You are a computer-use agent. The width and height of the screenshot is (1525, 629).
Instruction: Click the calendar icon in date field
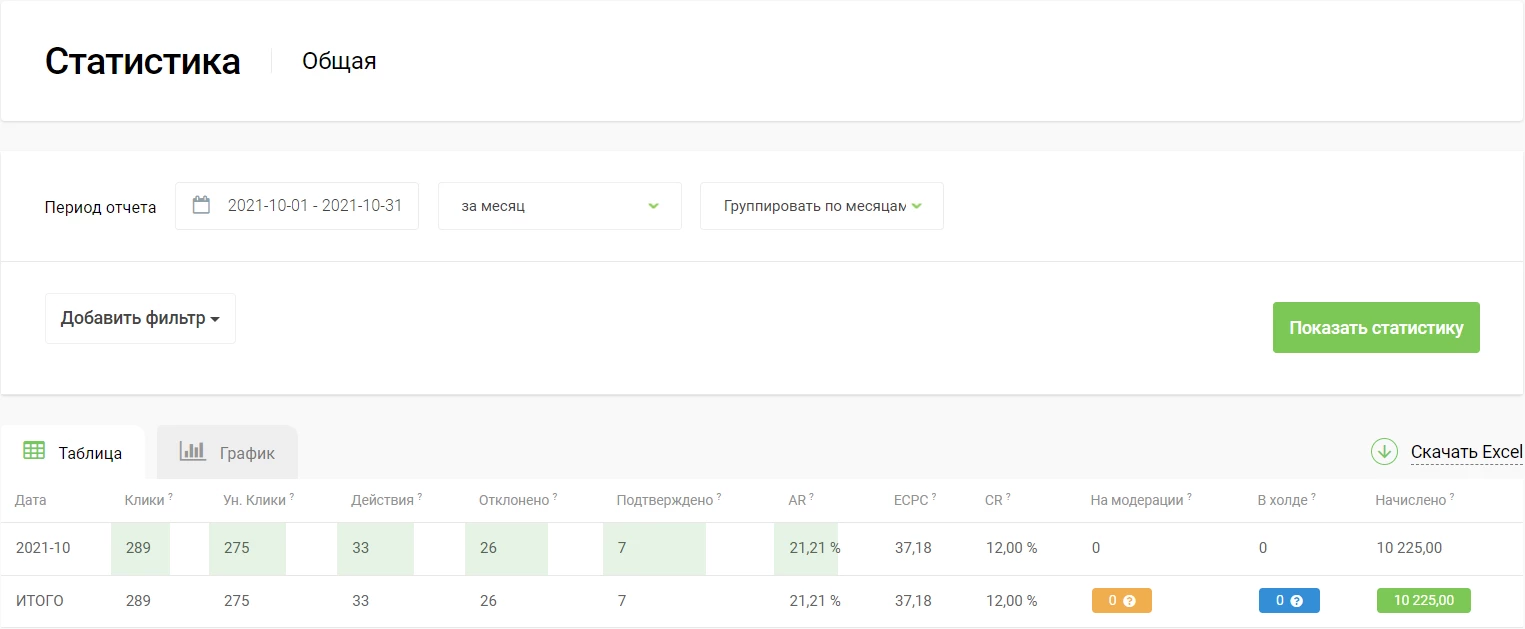click(x=201, y=205)
